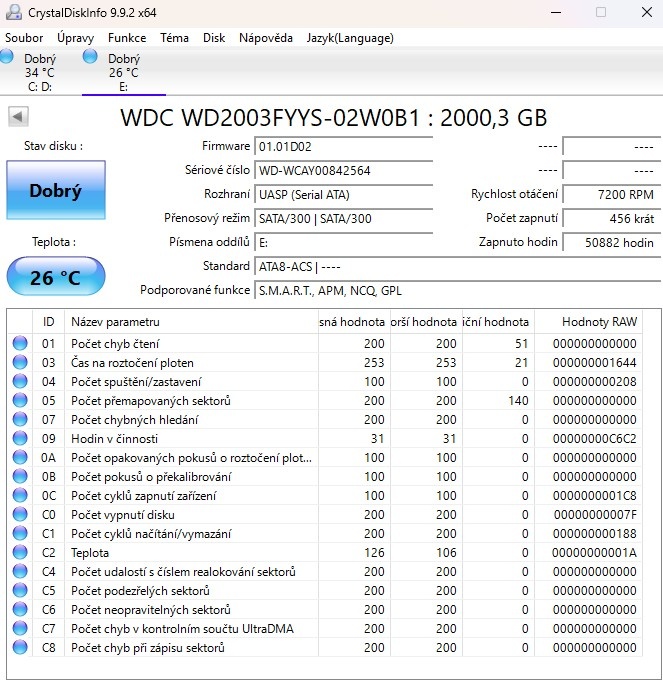This screenshot has height=683, width=663.
Task: Click the Podporované funkce field
Action: tap(457, 290)
